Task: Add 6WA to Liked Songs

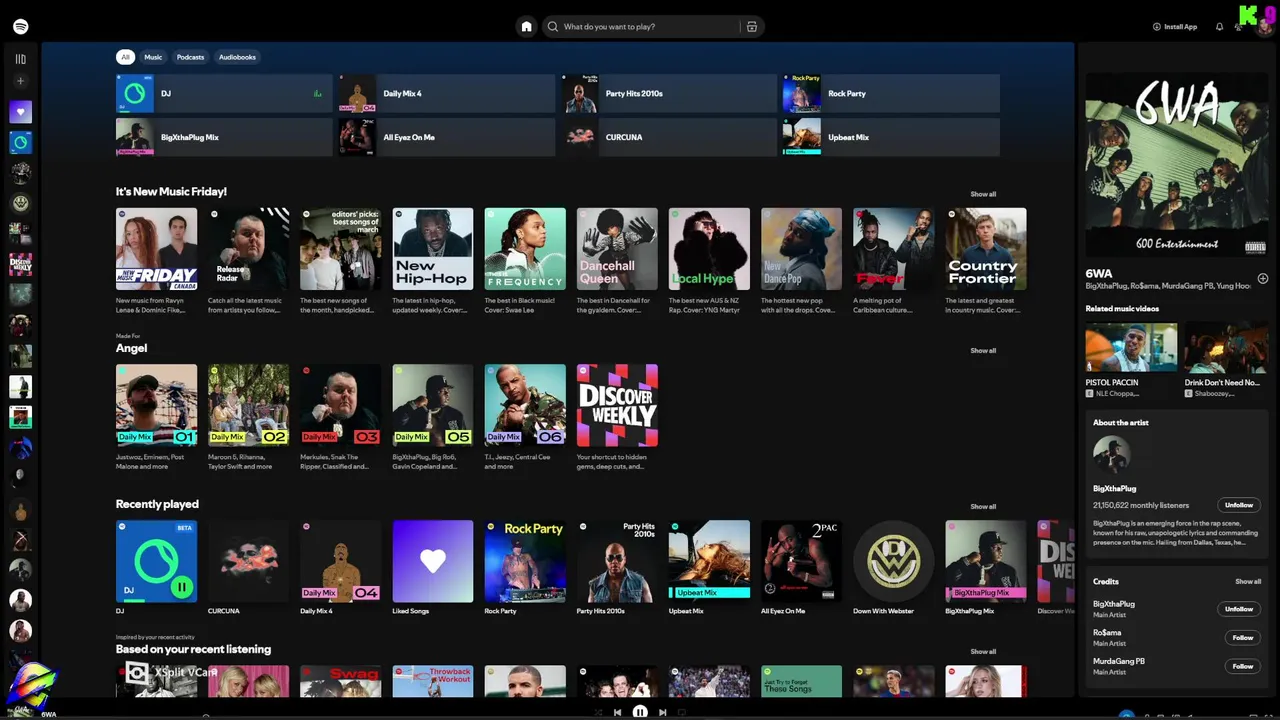Action: [1263, 278]
